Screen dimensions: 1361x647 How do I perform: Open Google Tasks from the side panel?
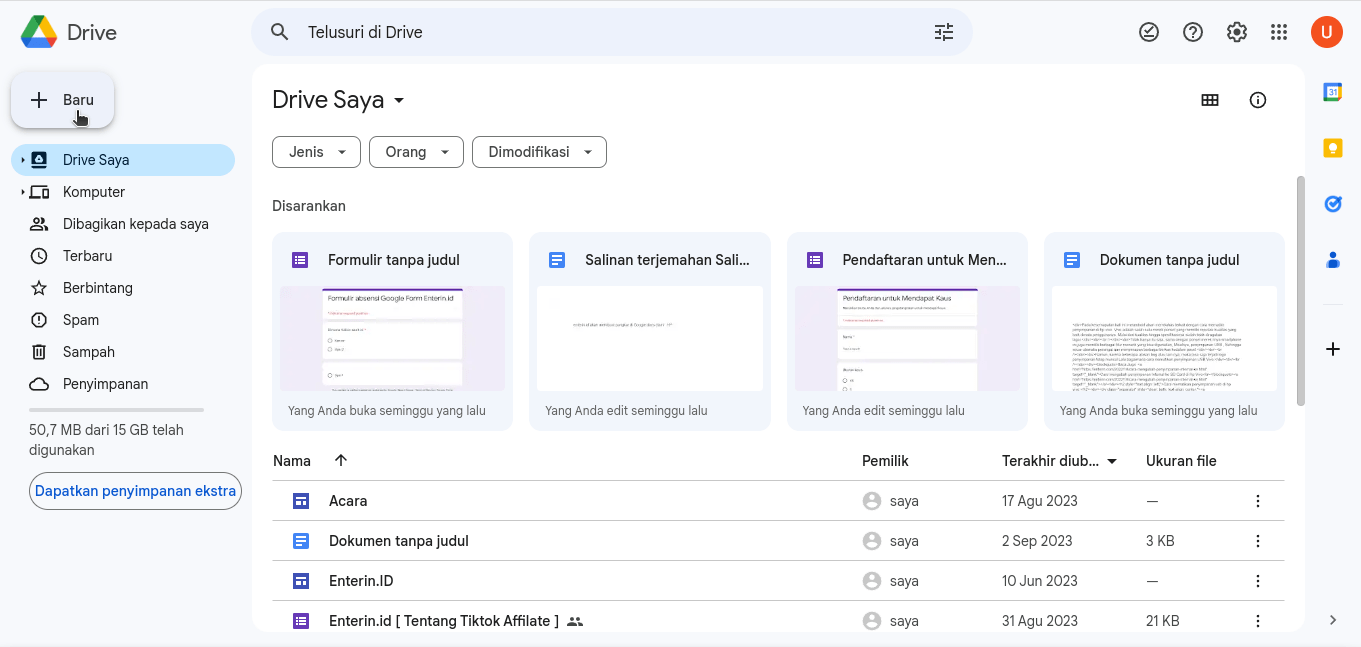pos(1332,203)
